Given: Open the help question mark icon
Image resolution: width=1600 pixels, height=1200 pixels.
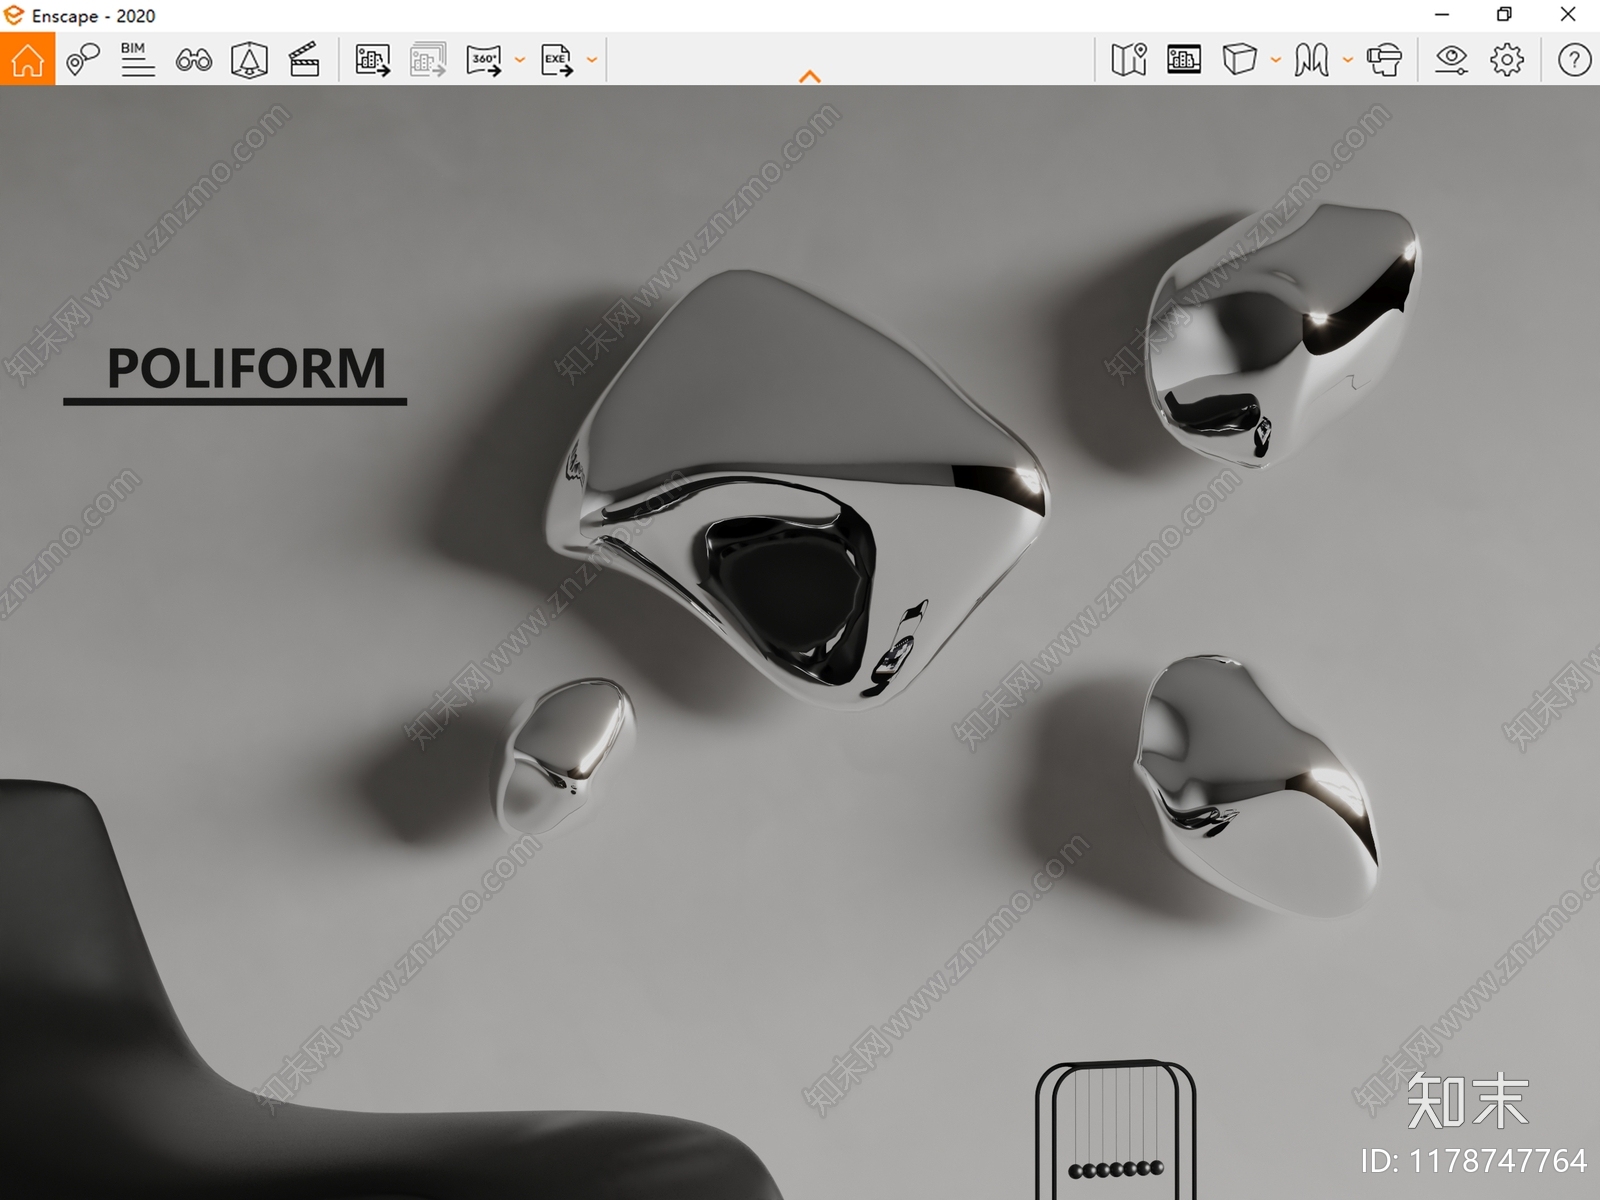Looking at the screenshot, I should tap(1574, 60).
